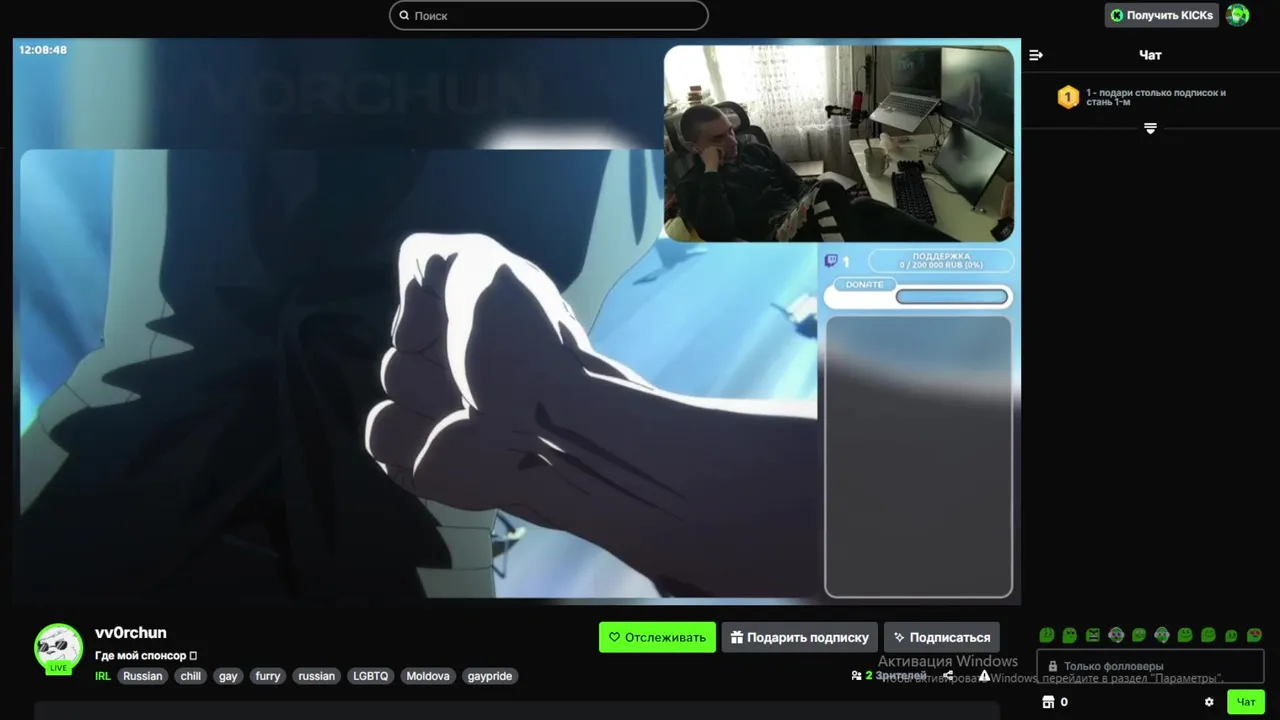Screen dimensions: 1280x720
Task: Open the chat shop icon
Action: 1048,702
